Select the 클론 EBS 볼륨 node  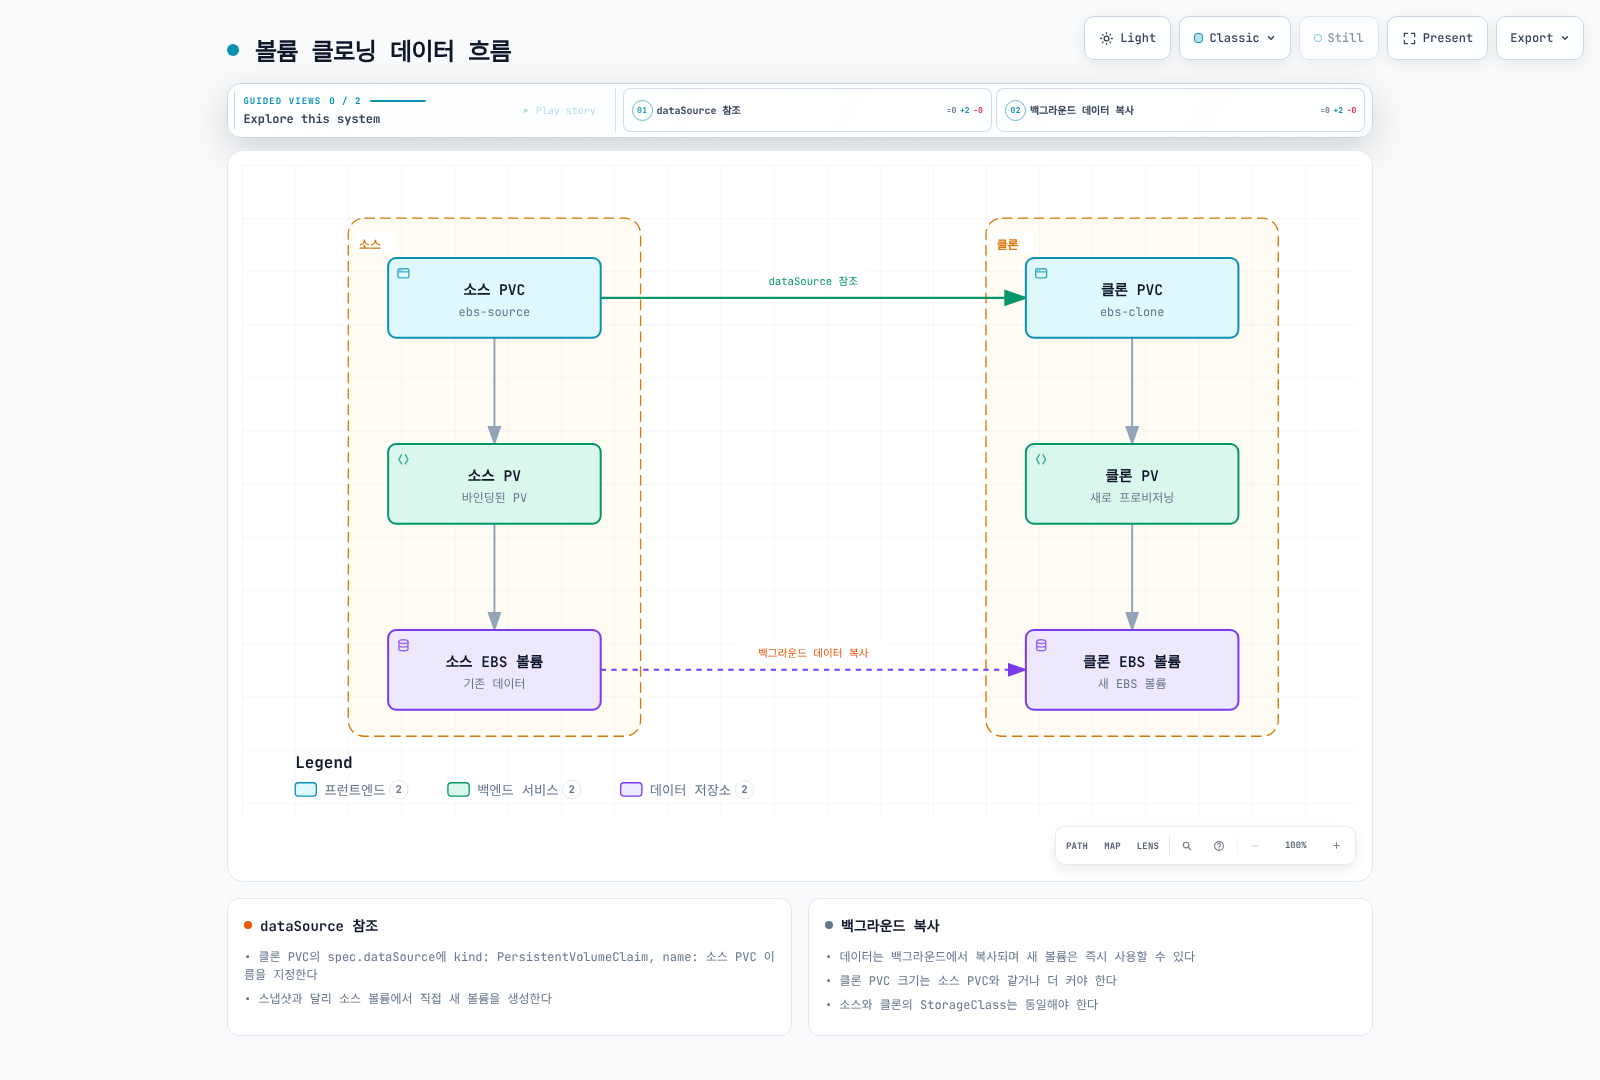pos(1132,670)
